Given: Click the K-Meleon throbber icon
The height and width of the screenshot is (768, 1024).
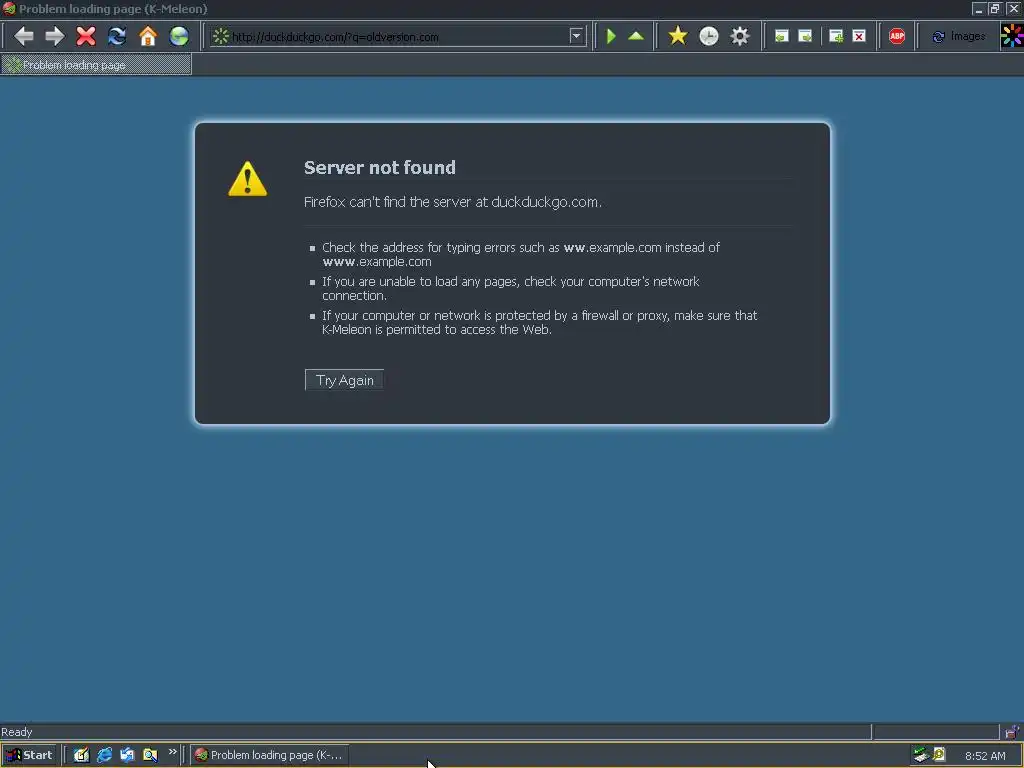Looking at the screenshot, I should (1012, 35).
